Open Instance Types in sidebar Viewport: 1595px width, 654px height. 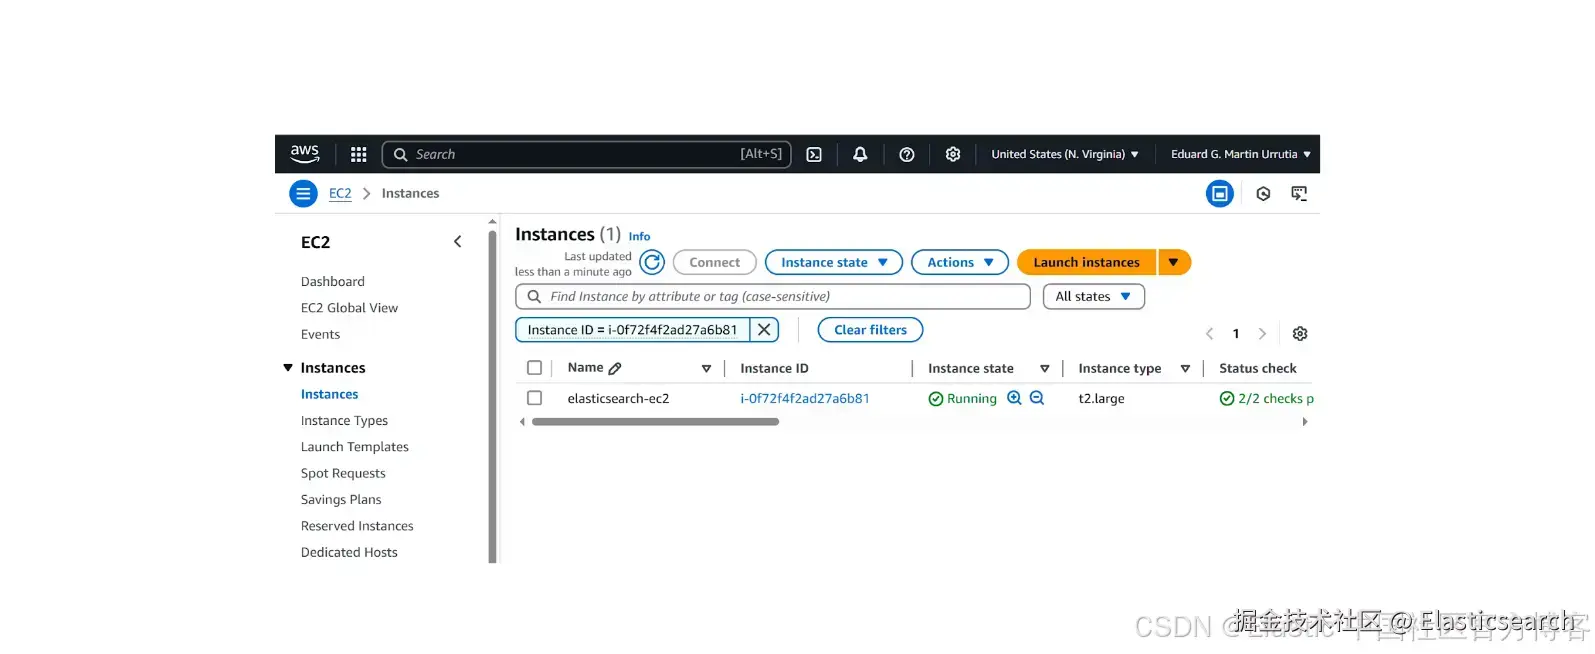pyautogui.click(x=344, y=421)
